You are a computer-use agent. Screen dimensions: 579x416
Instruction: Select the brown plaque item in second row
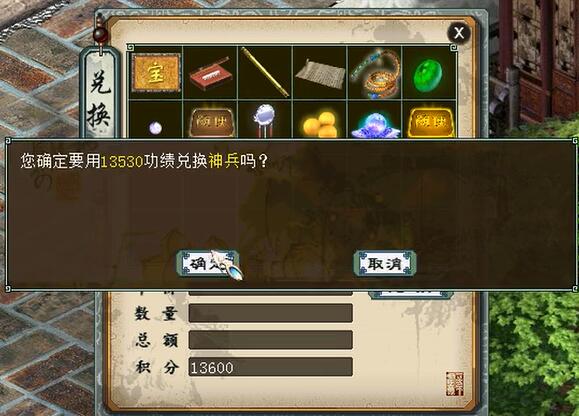click(210, 120)
